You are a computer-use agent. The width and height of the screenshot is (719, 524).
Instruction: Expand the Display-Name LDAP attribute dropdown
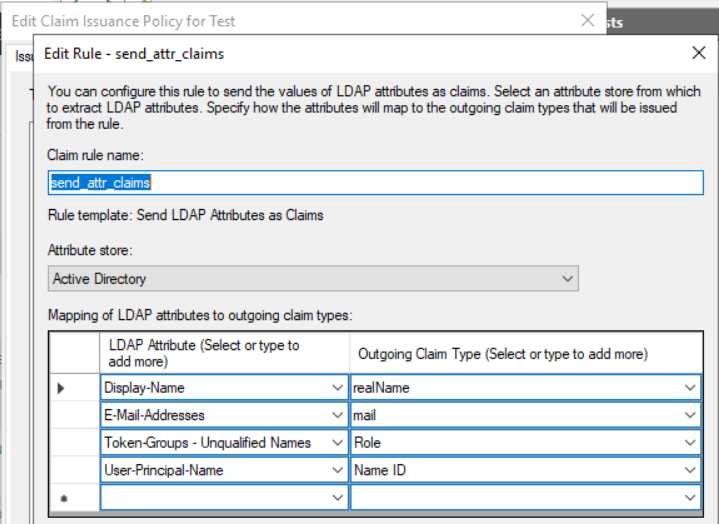point(336,387)
